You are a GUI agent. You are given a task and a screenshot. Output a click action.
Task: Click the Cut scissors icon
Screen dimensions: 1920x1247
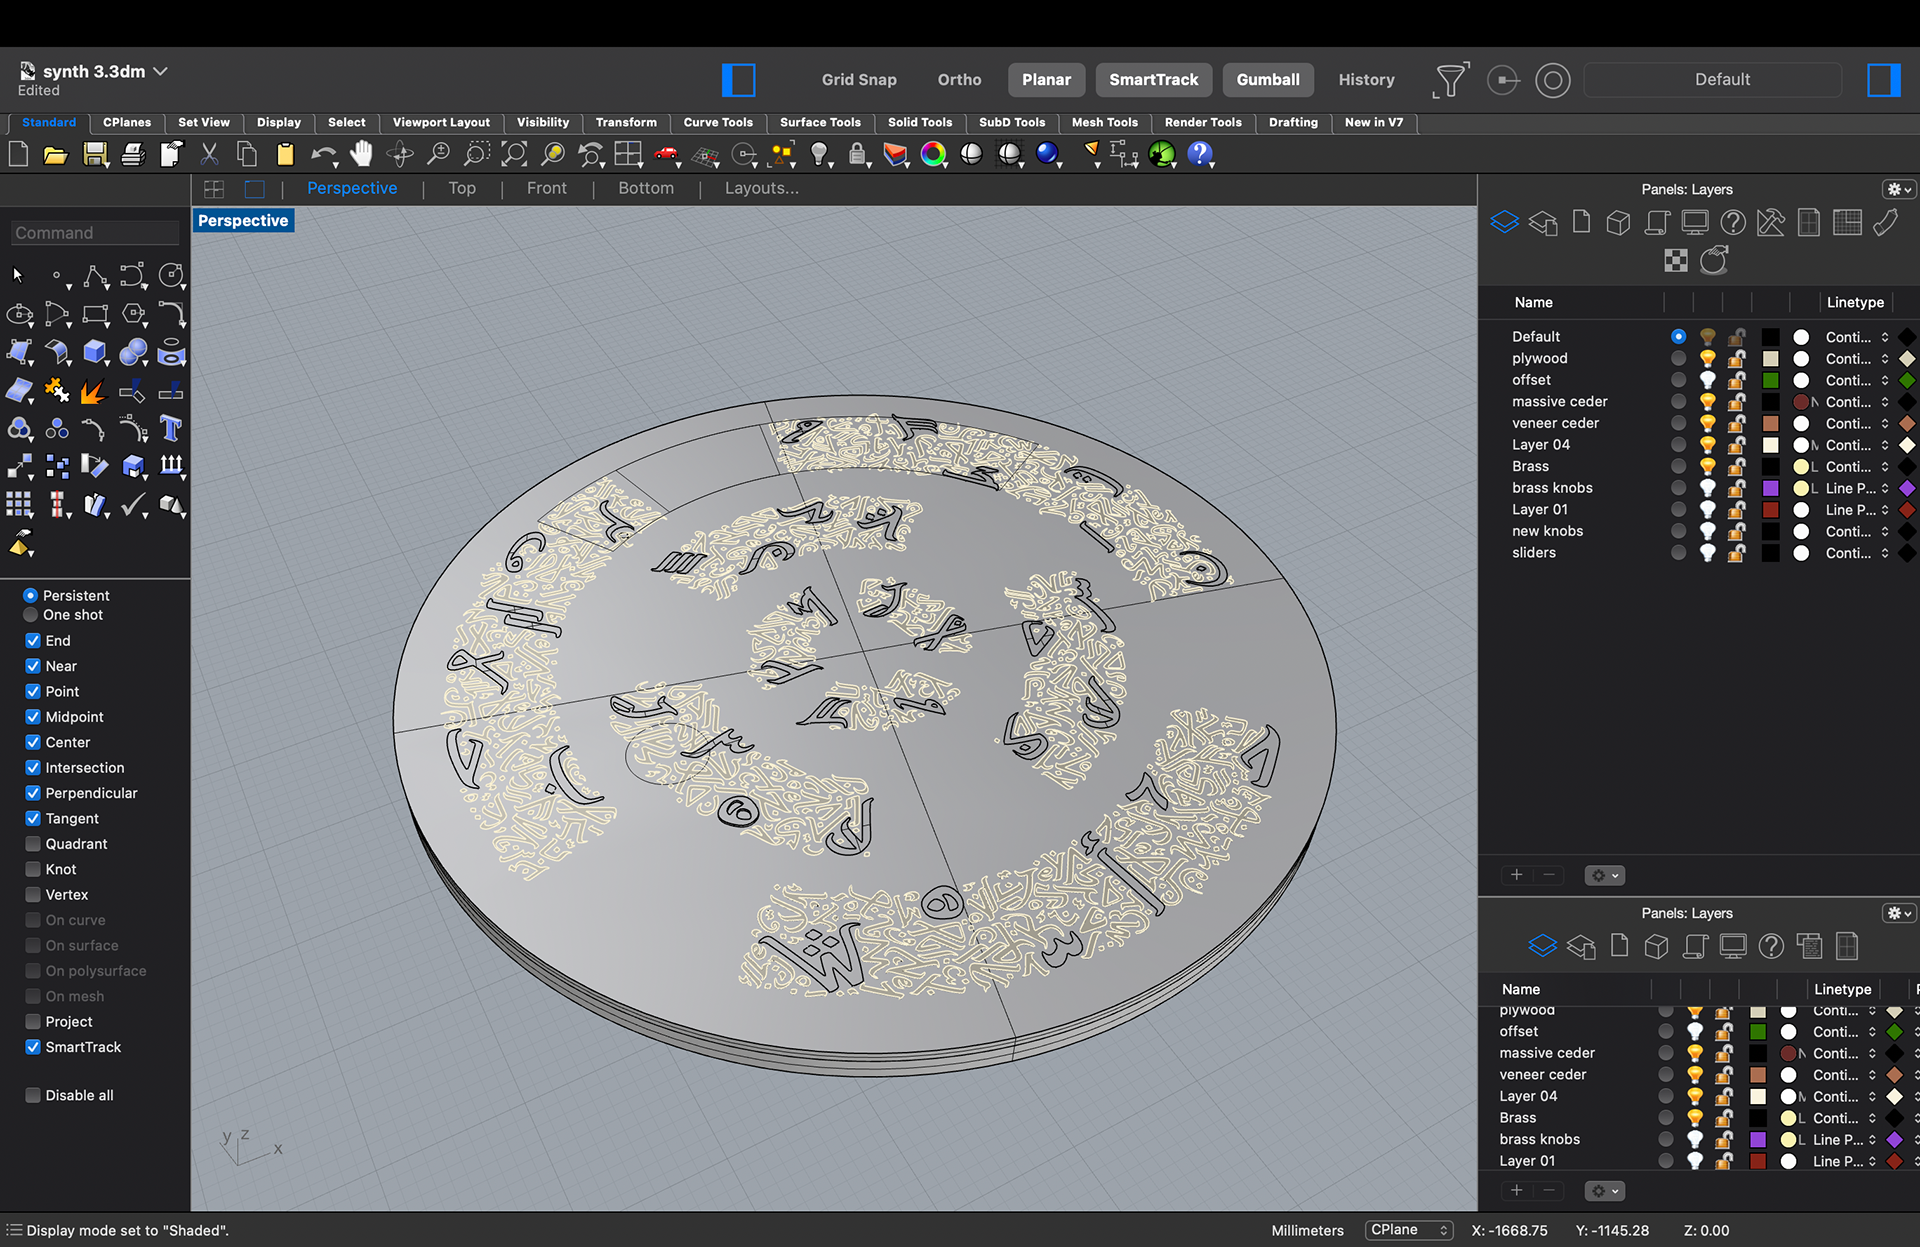coord(209,154)
